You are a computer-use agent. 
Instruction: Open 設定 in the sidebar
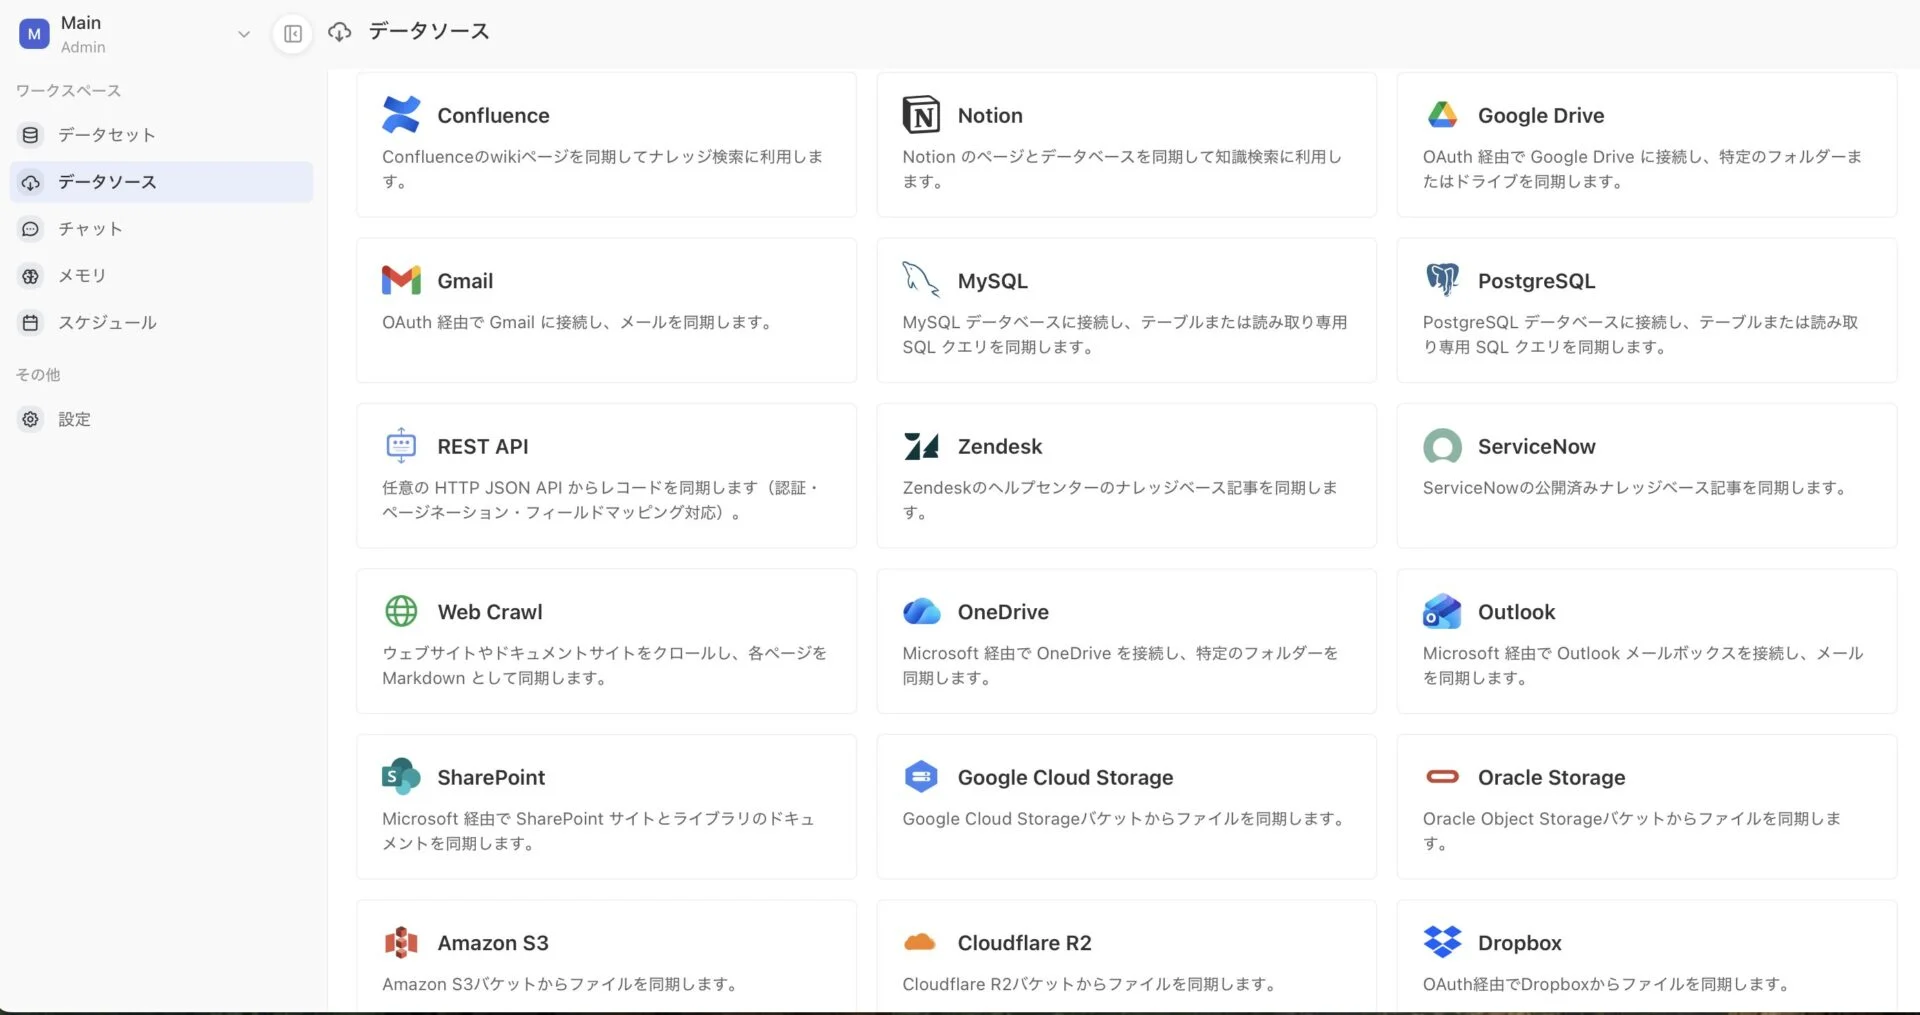161,419
